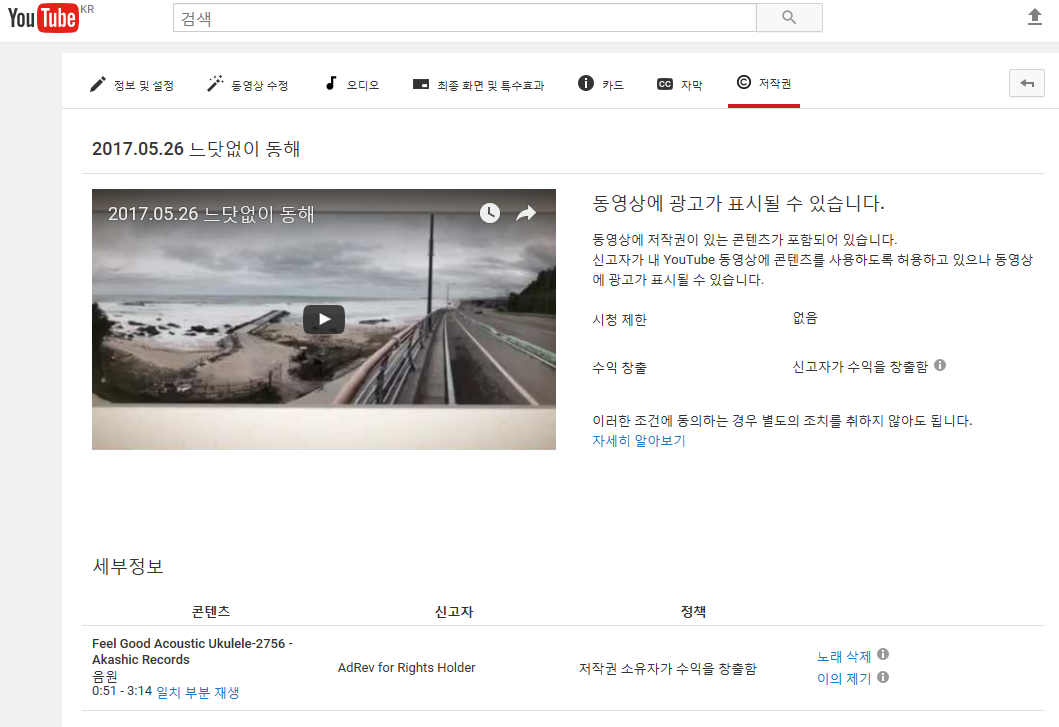Viewport: 1059px width, 727px height.
Task: Open the 자막 subtitles tab
Action: click(x=680, y=85)
